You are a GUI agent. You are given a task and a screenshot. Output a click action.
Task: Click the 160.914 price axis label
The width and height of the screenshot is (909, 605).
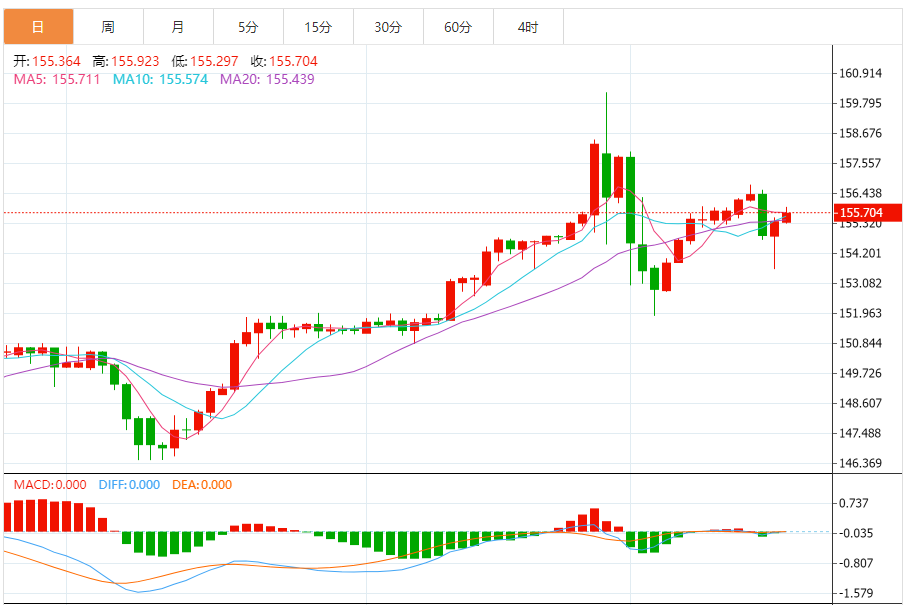click(x=860, y=73)
